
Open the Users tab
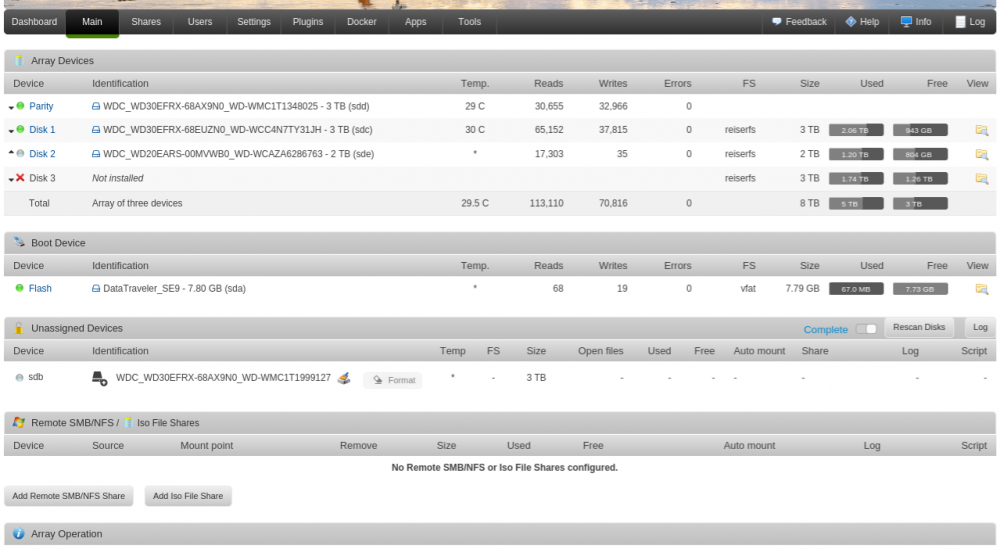[x=200, y=22]
